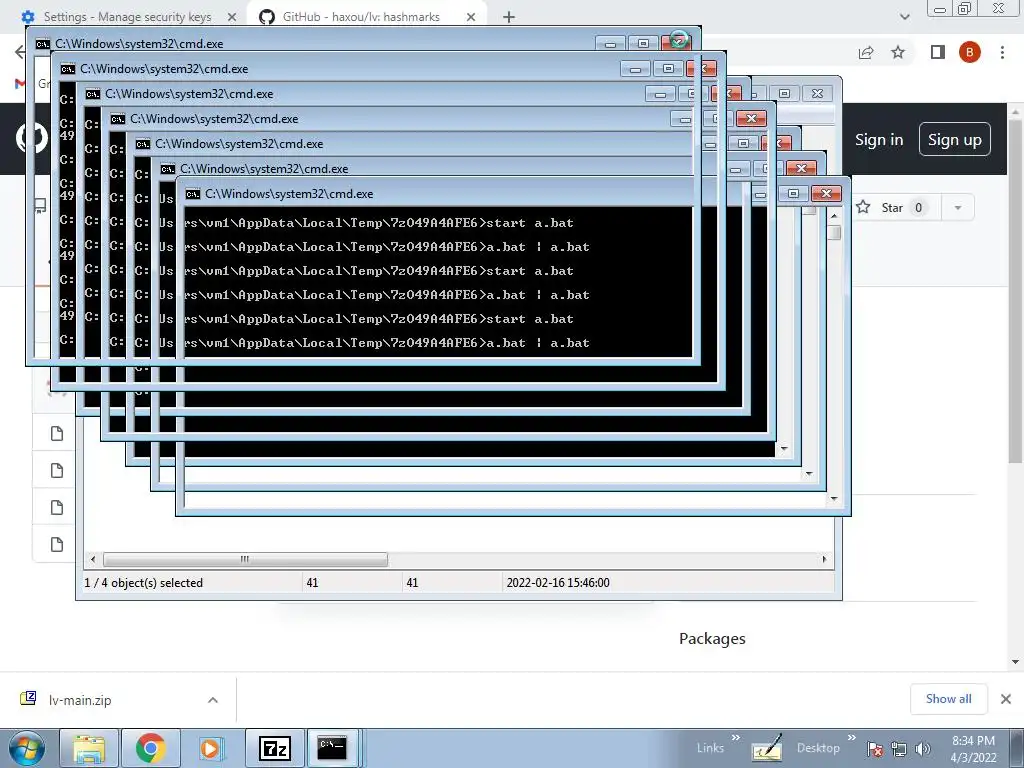Open Chrome profile B avatar
The width and height of the screenshot is (1024, 768).
pos(970,52)
